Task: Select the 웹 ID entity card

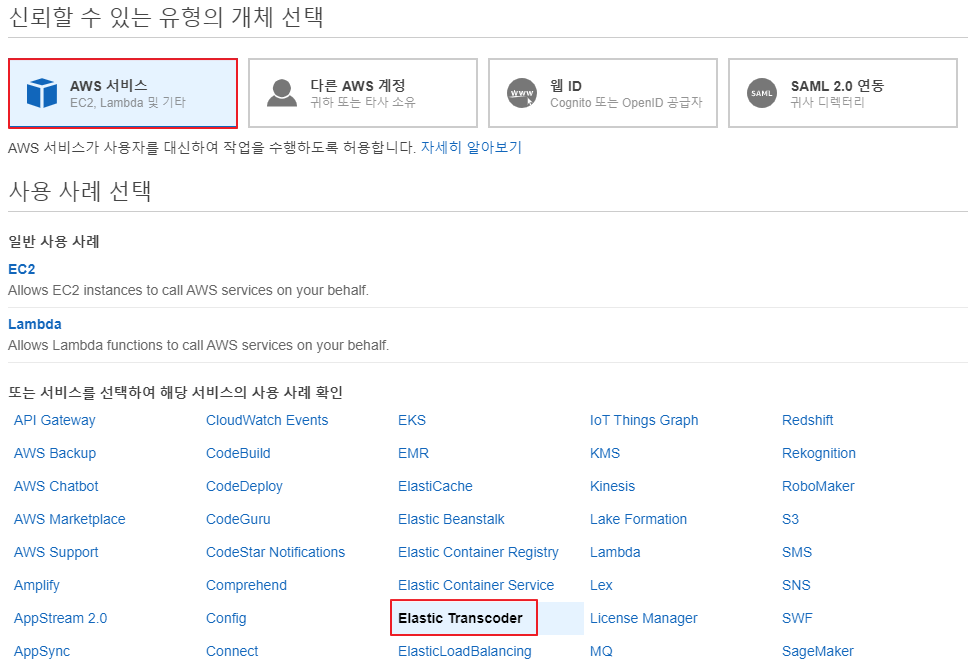Action: 603,93
